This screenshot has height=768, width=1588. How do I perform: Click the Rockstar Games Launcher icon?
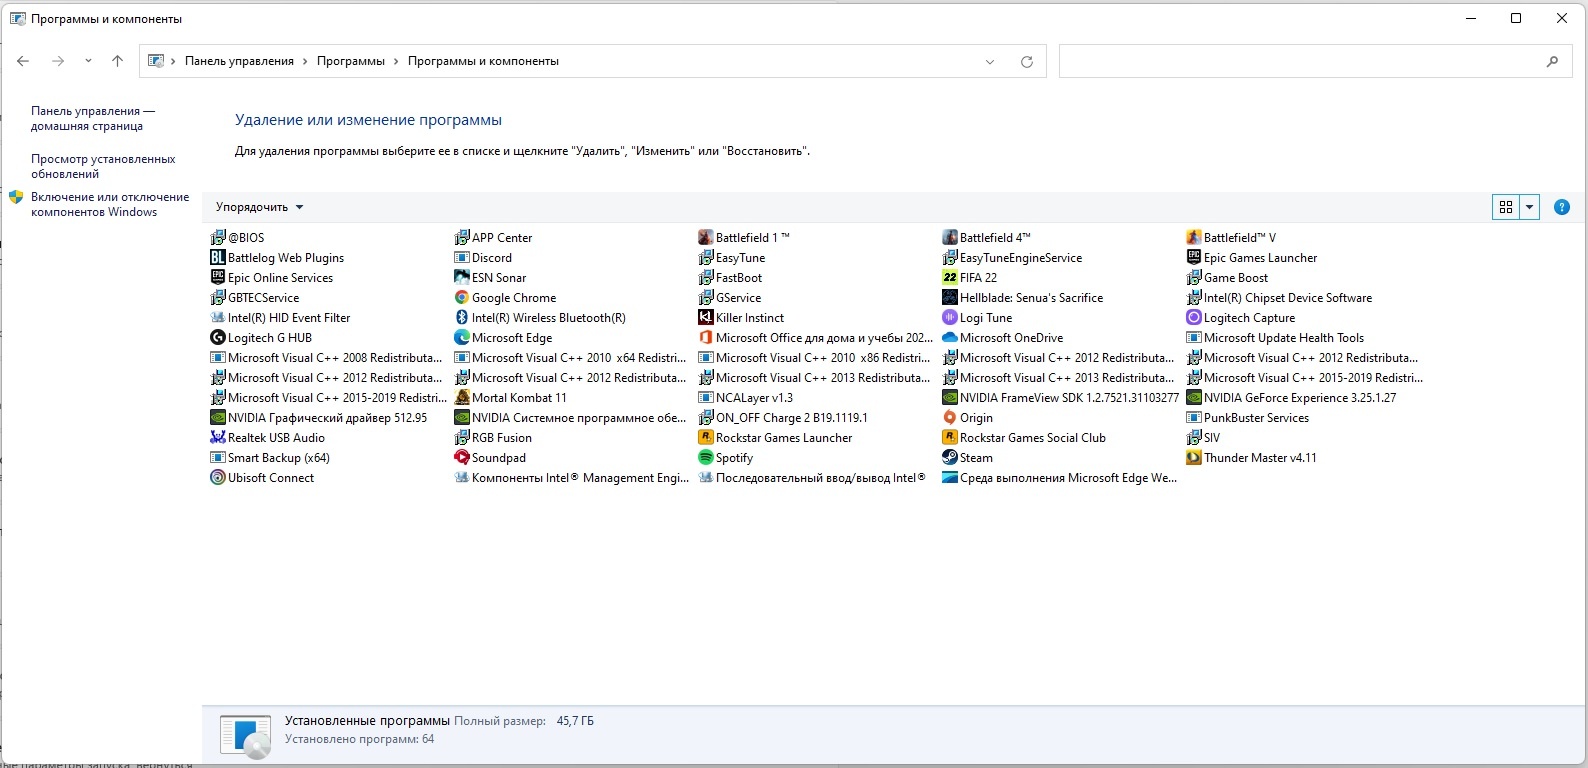click(706, 438)
